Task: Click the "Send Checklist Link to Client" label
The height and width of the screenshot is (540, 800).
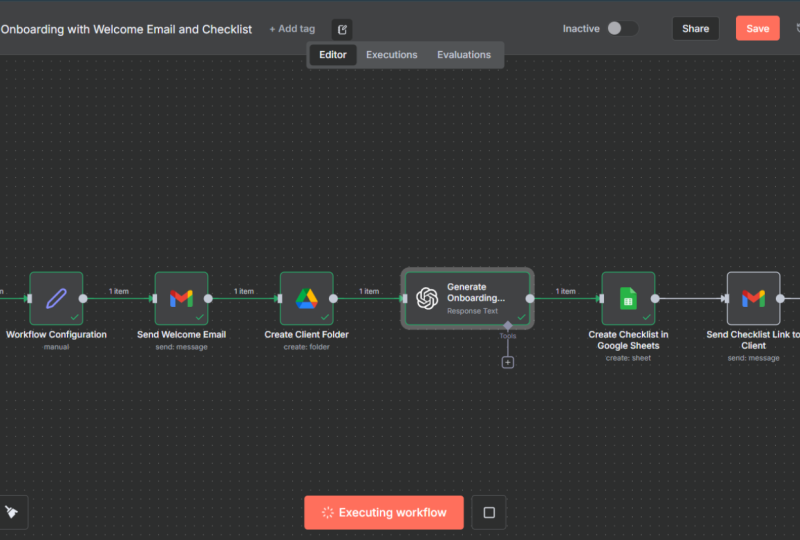Action: (x=754, y=340)
